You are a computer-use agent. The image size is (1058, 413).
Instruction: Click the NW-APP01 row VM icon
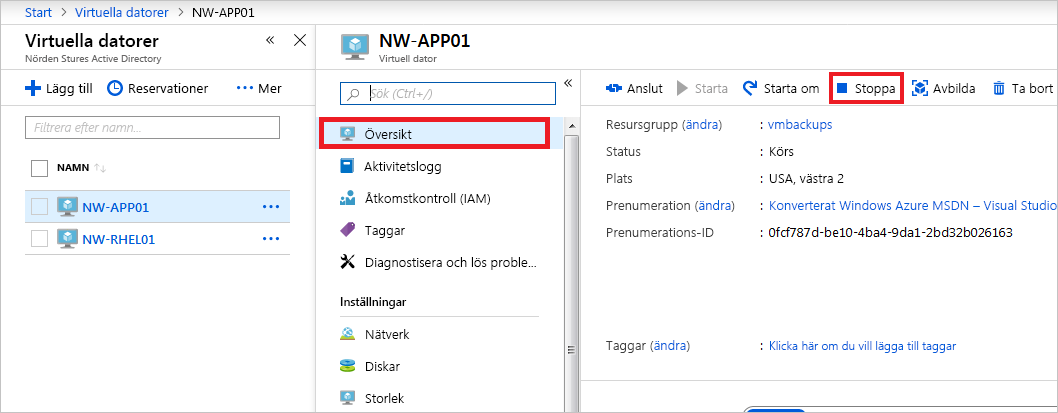[66, 207]
